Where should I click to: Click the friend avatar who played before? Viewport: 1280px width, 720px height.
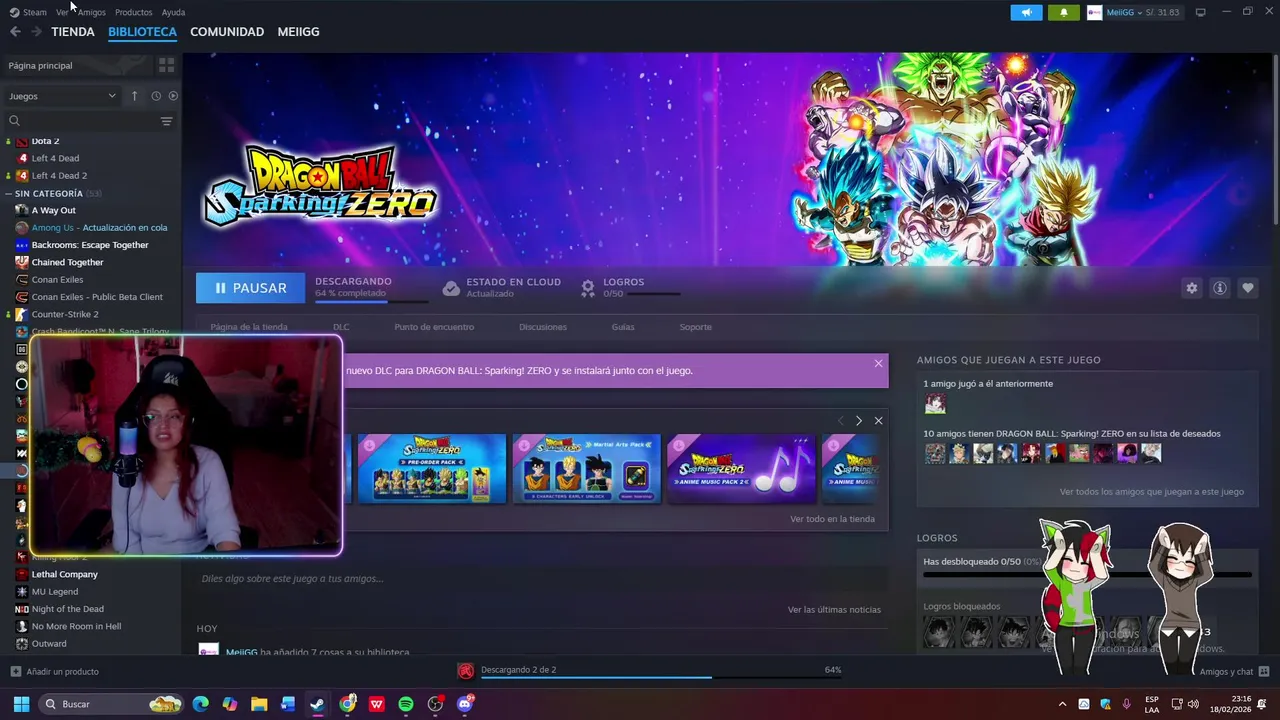[x=935, y=403]
